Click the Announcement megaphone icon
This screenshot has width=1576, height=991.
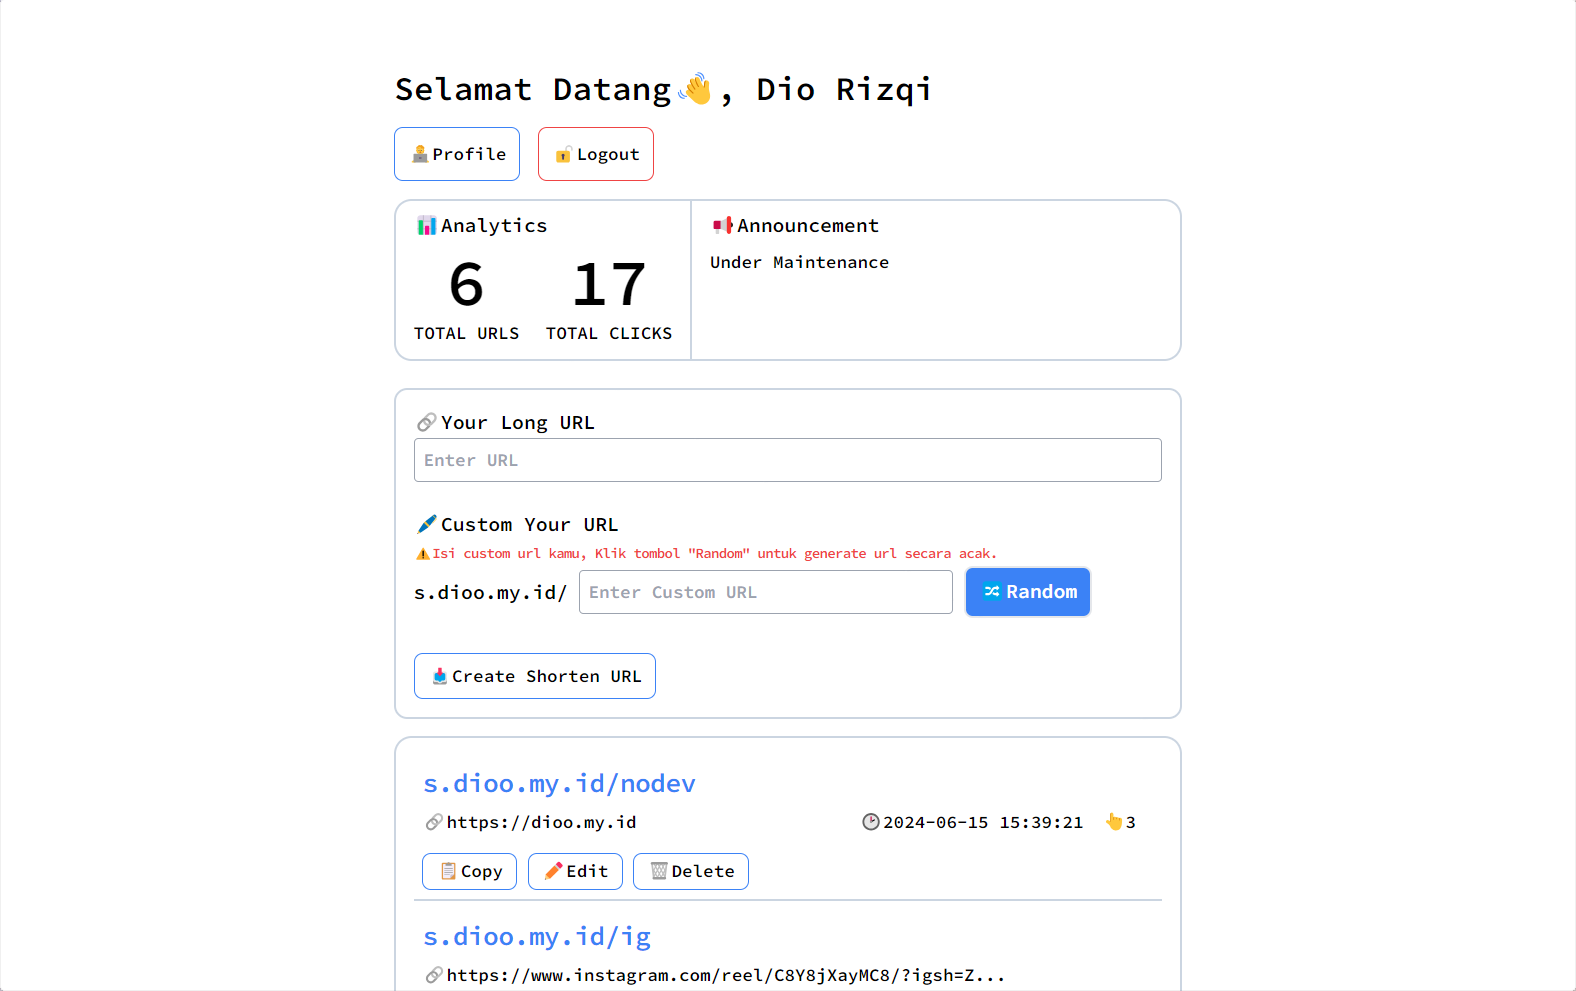point(723,225)
